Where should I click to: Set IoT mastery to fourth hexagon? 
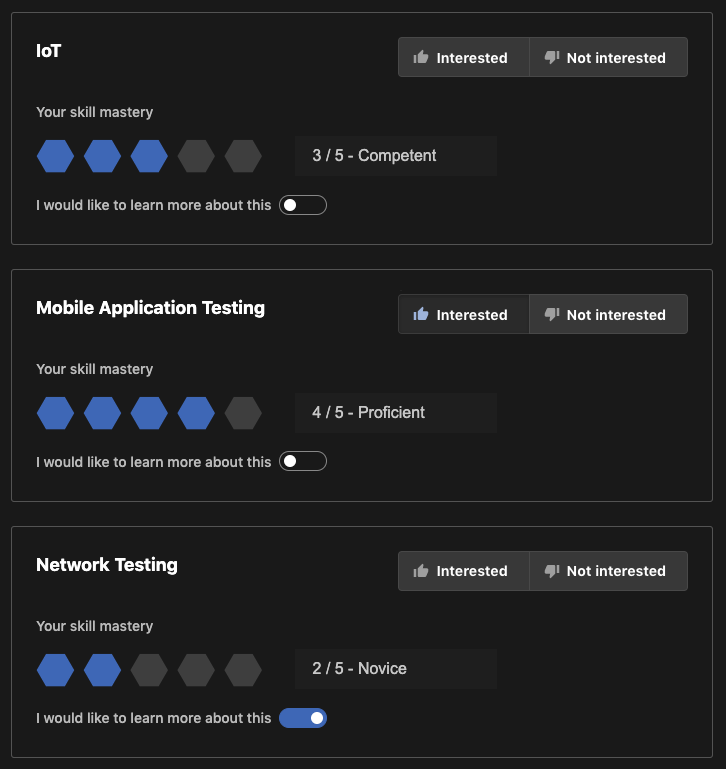pyautogui.click(x=196, y=156)
